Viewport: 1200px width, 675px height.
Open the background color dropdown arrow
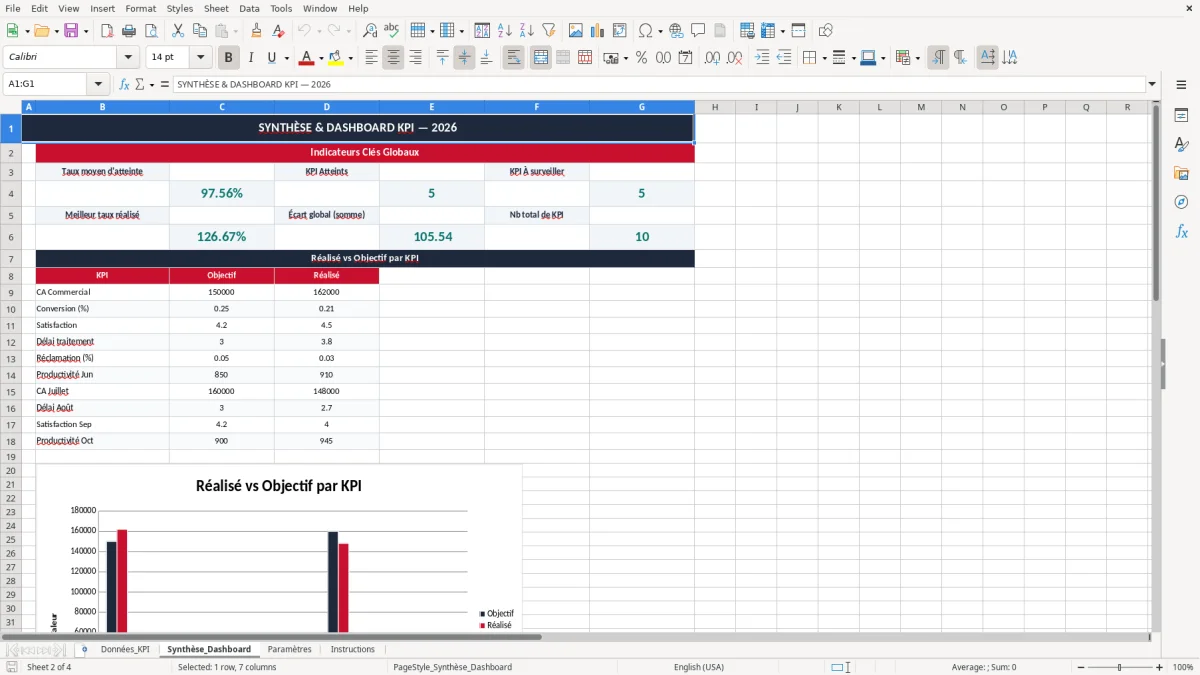pyautogui.click(x=350, y=58)
